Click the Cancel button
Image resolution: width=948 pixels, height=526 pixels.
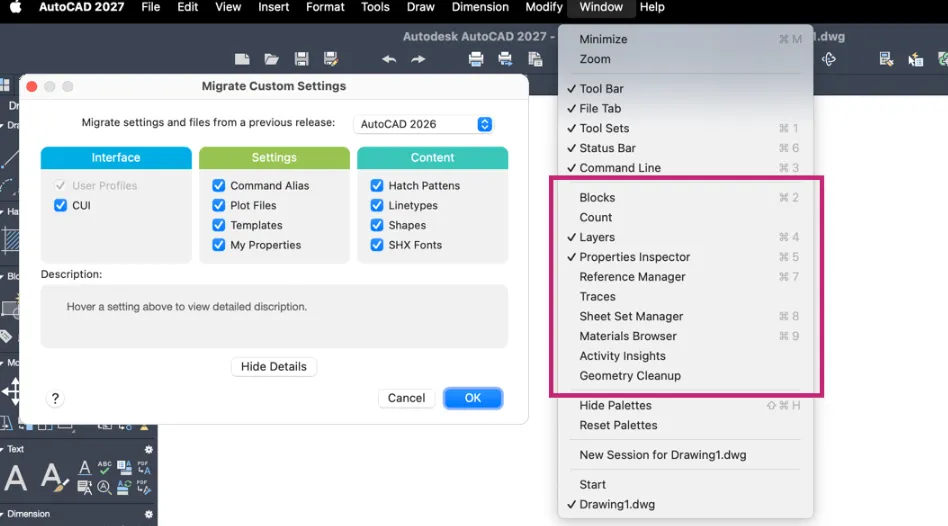[x=406, y=398]
